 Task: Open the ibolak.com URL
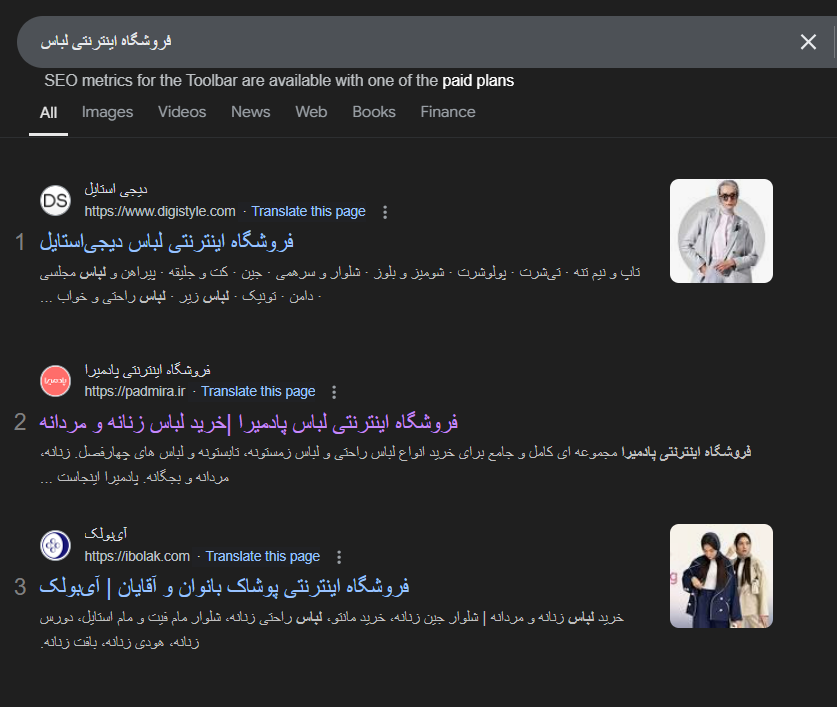[137, 556]
